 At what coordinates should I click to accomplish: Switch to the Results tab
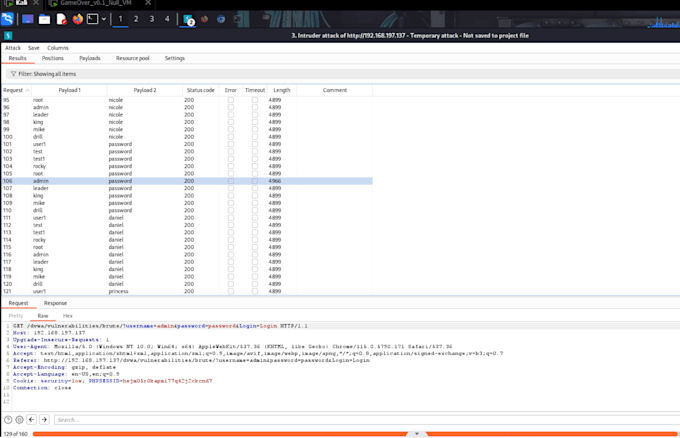coord(18,58)
